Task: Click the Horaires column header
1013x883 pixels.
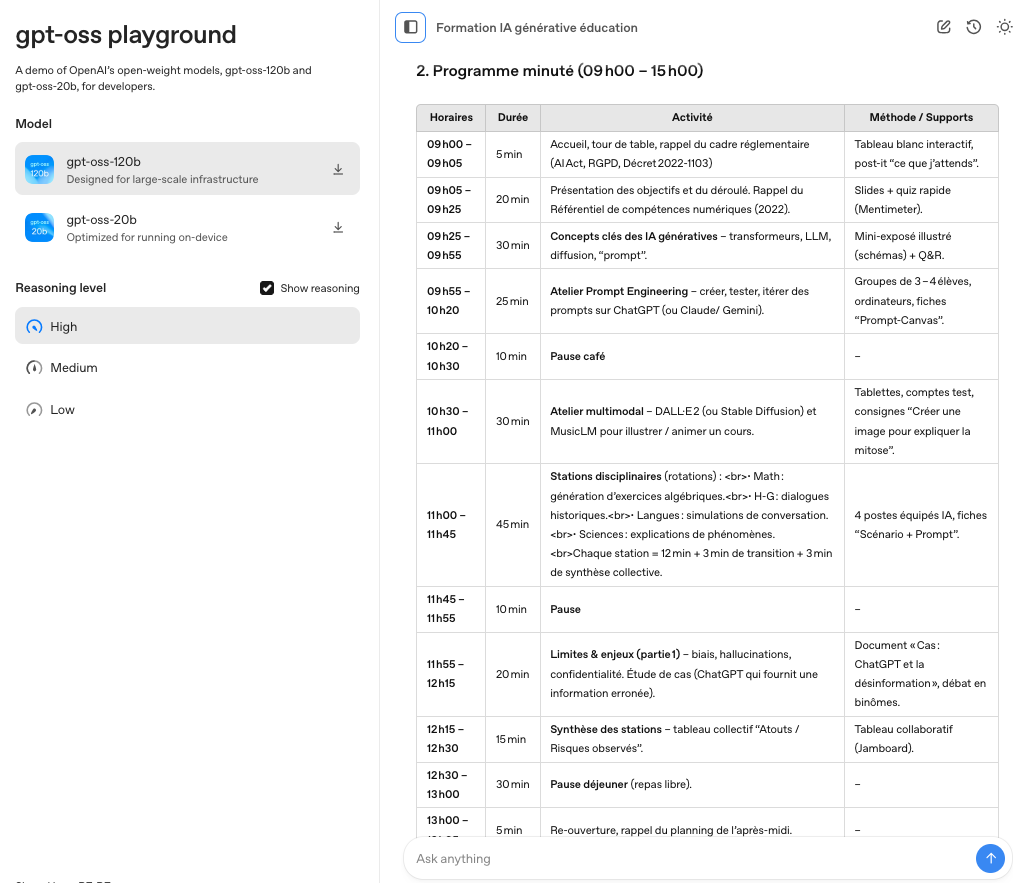Action: point(451,118)
